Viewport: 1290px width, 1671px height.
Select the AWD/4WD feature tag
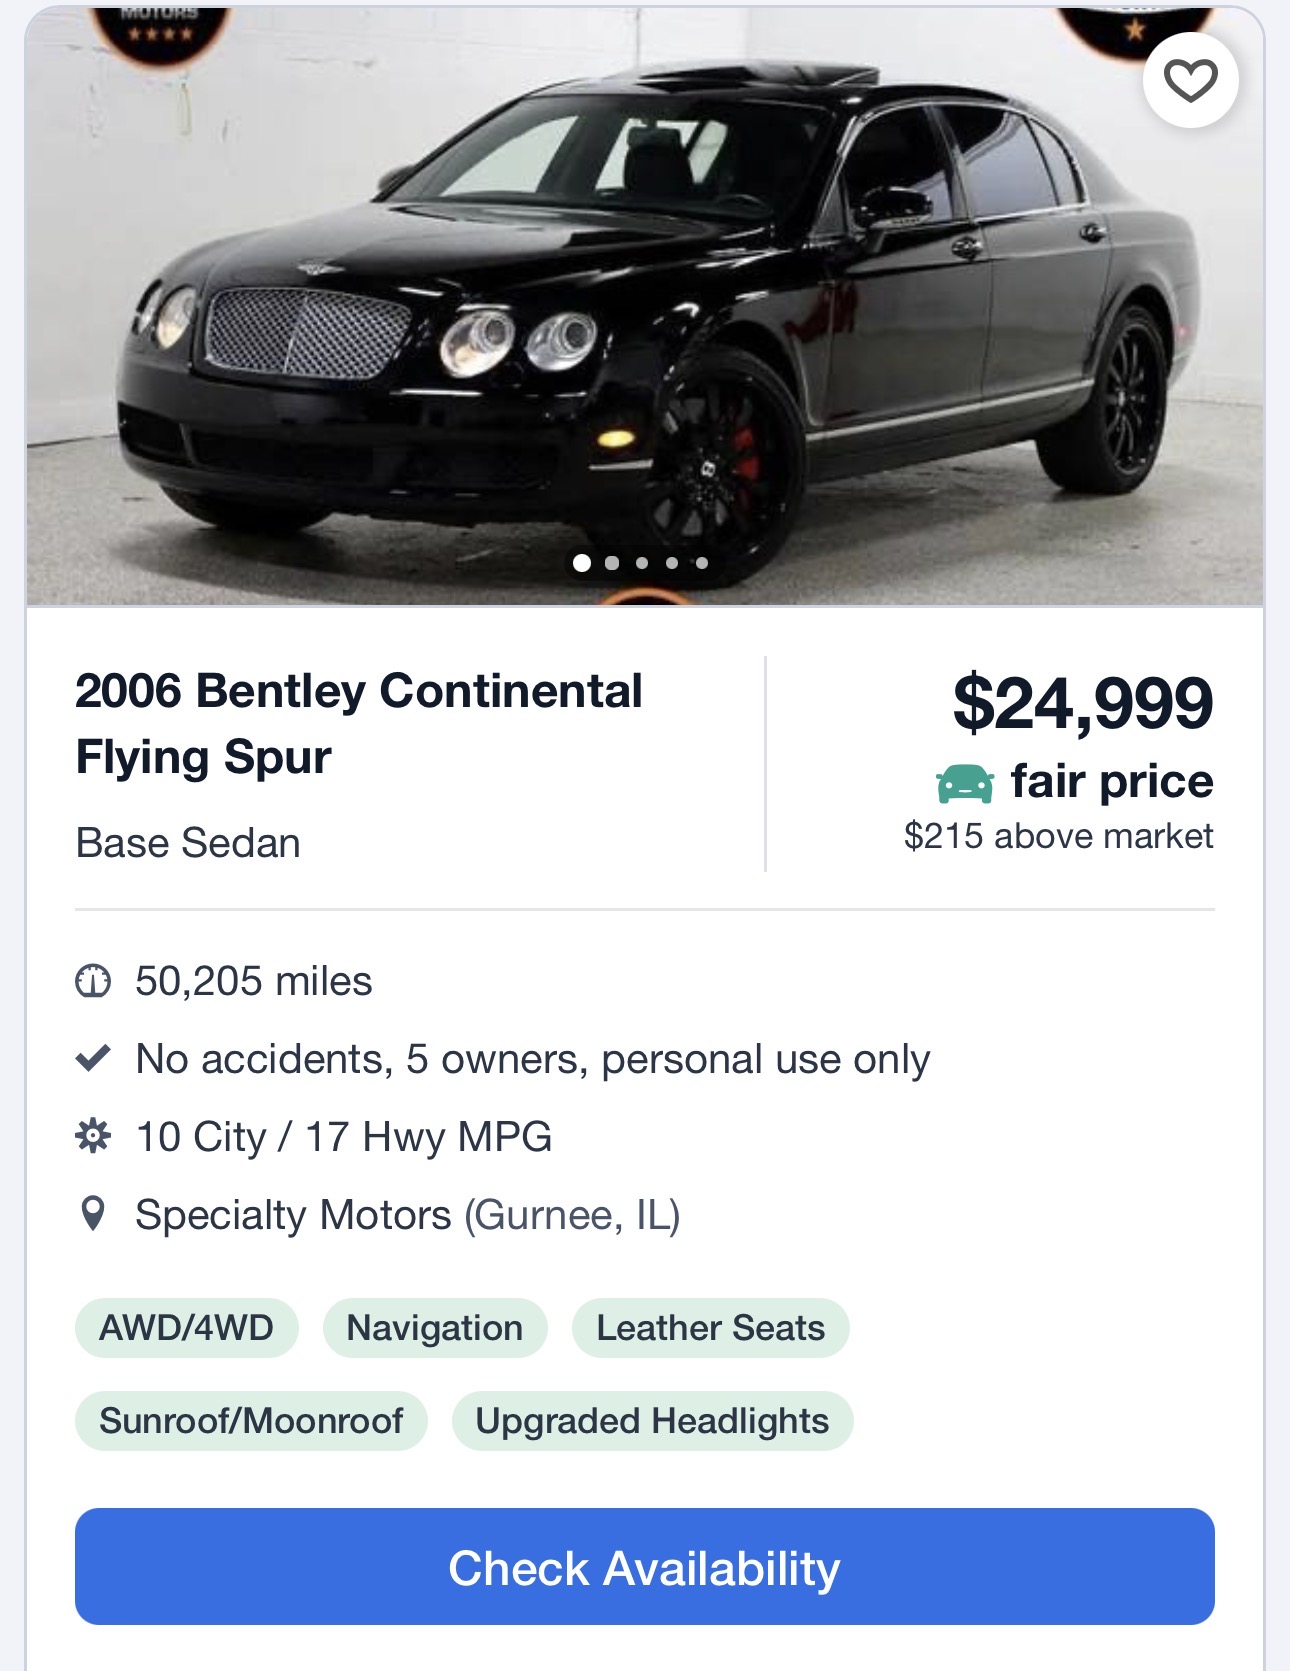tap(186, 1328)
